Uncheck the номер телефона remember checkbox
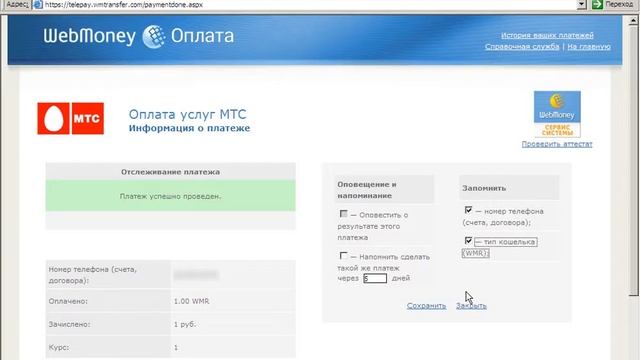The image size is (640, 360). (468, 210)
